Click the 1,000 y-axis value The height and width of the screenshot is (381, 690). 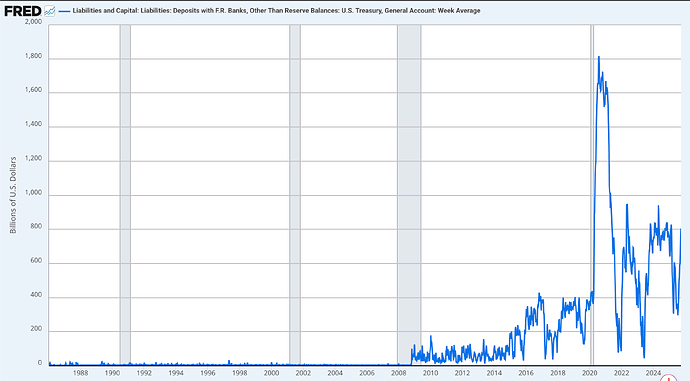click(x=33, y=193)
